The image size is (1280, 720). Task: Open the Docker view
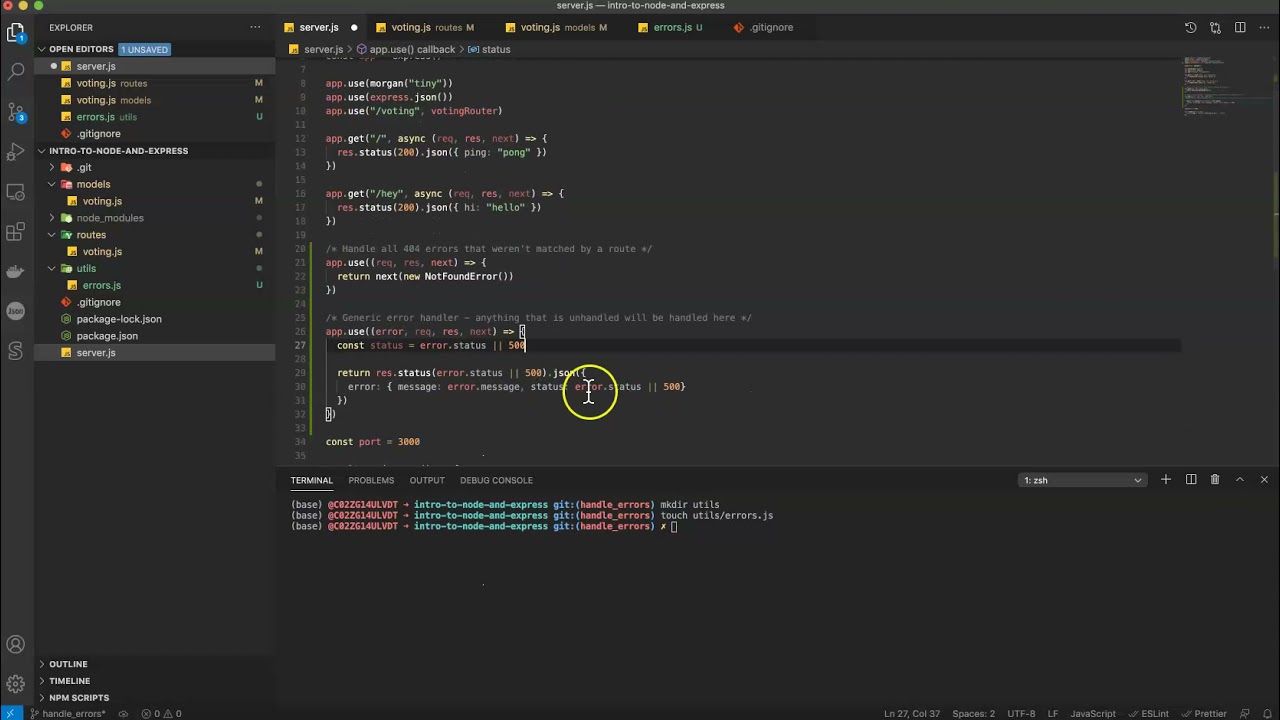tap(16, 271)
